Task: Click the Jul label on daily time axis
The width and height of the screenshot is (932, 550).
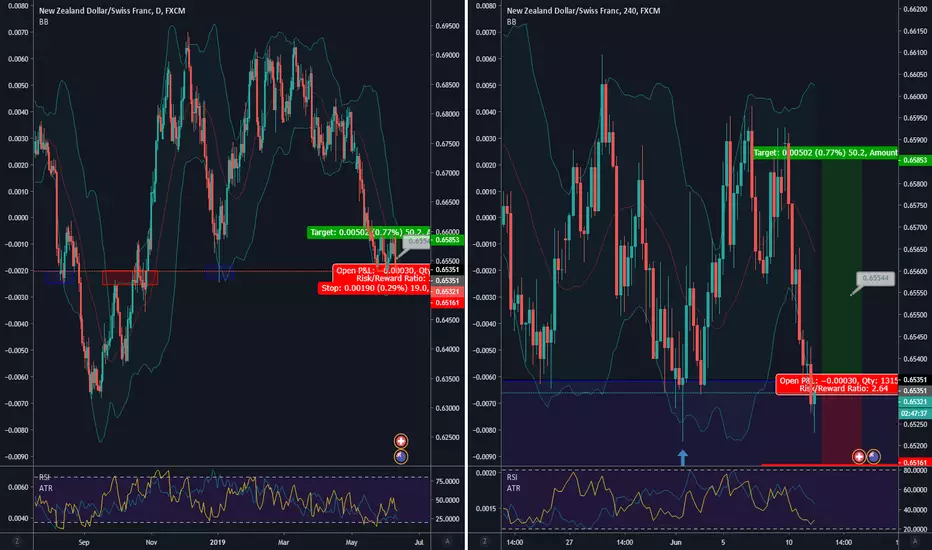Action: pyautogui.click(x=419, y=542)
